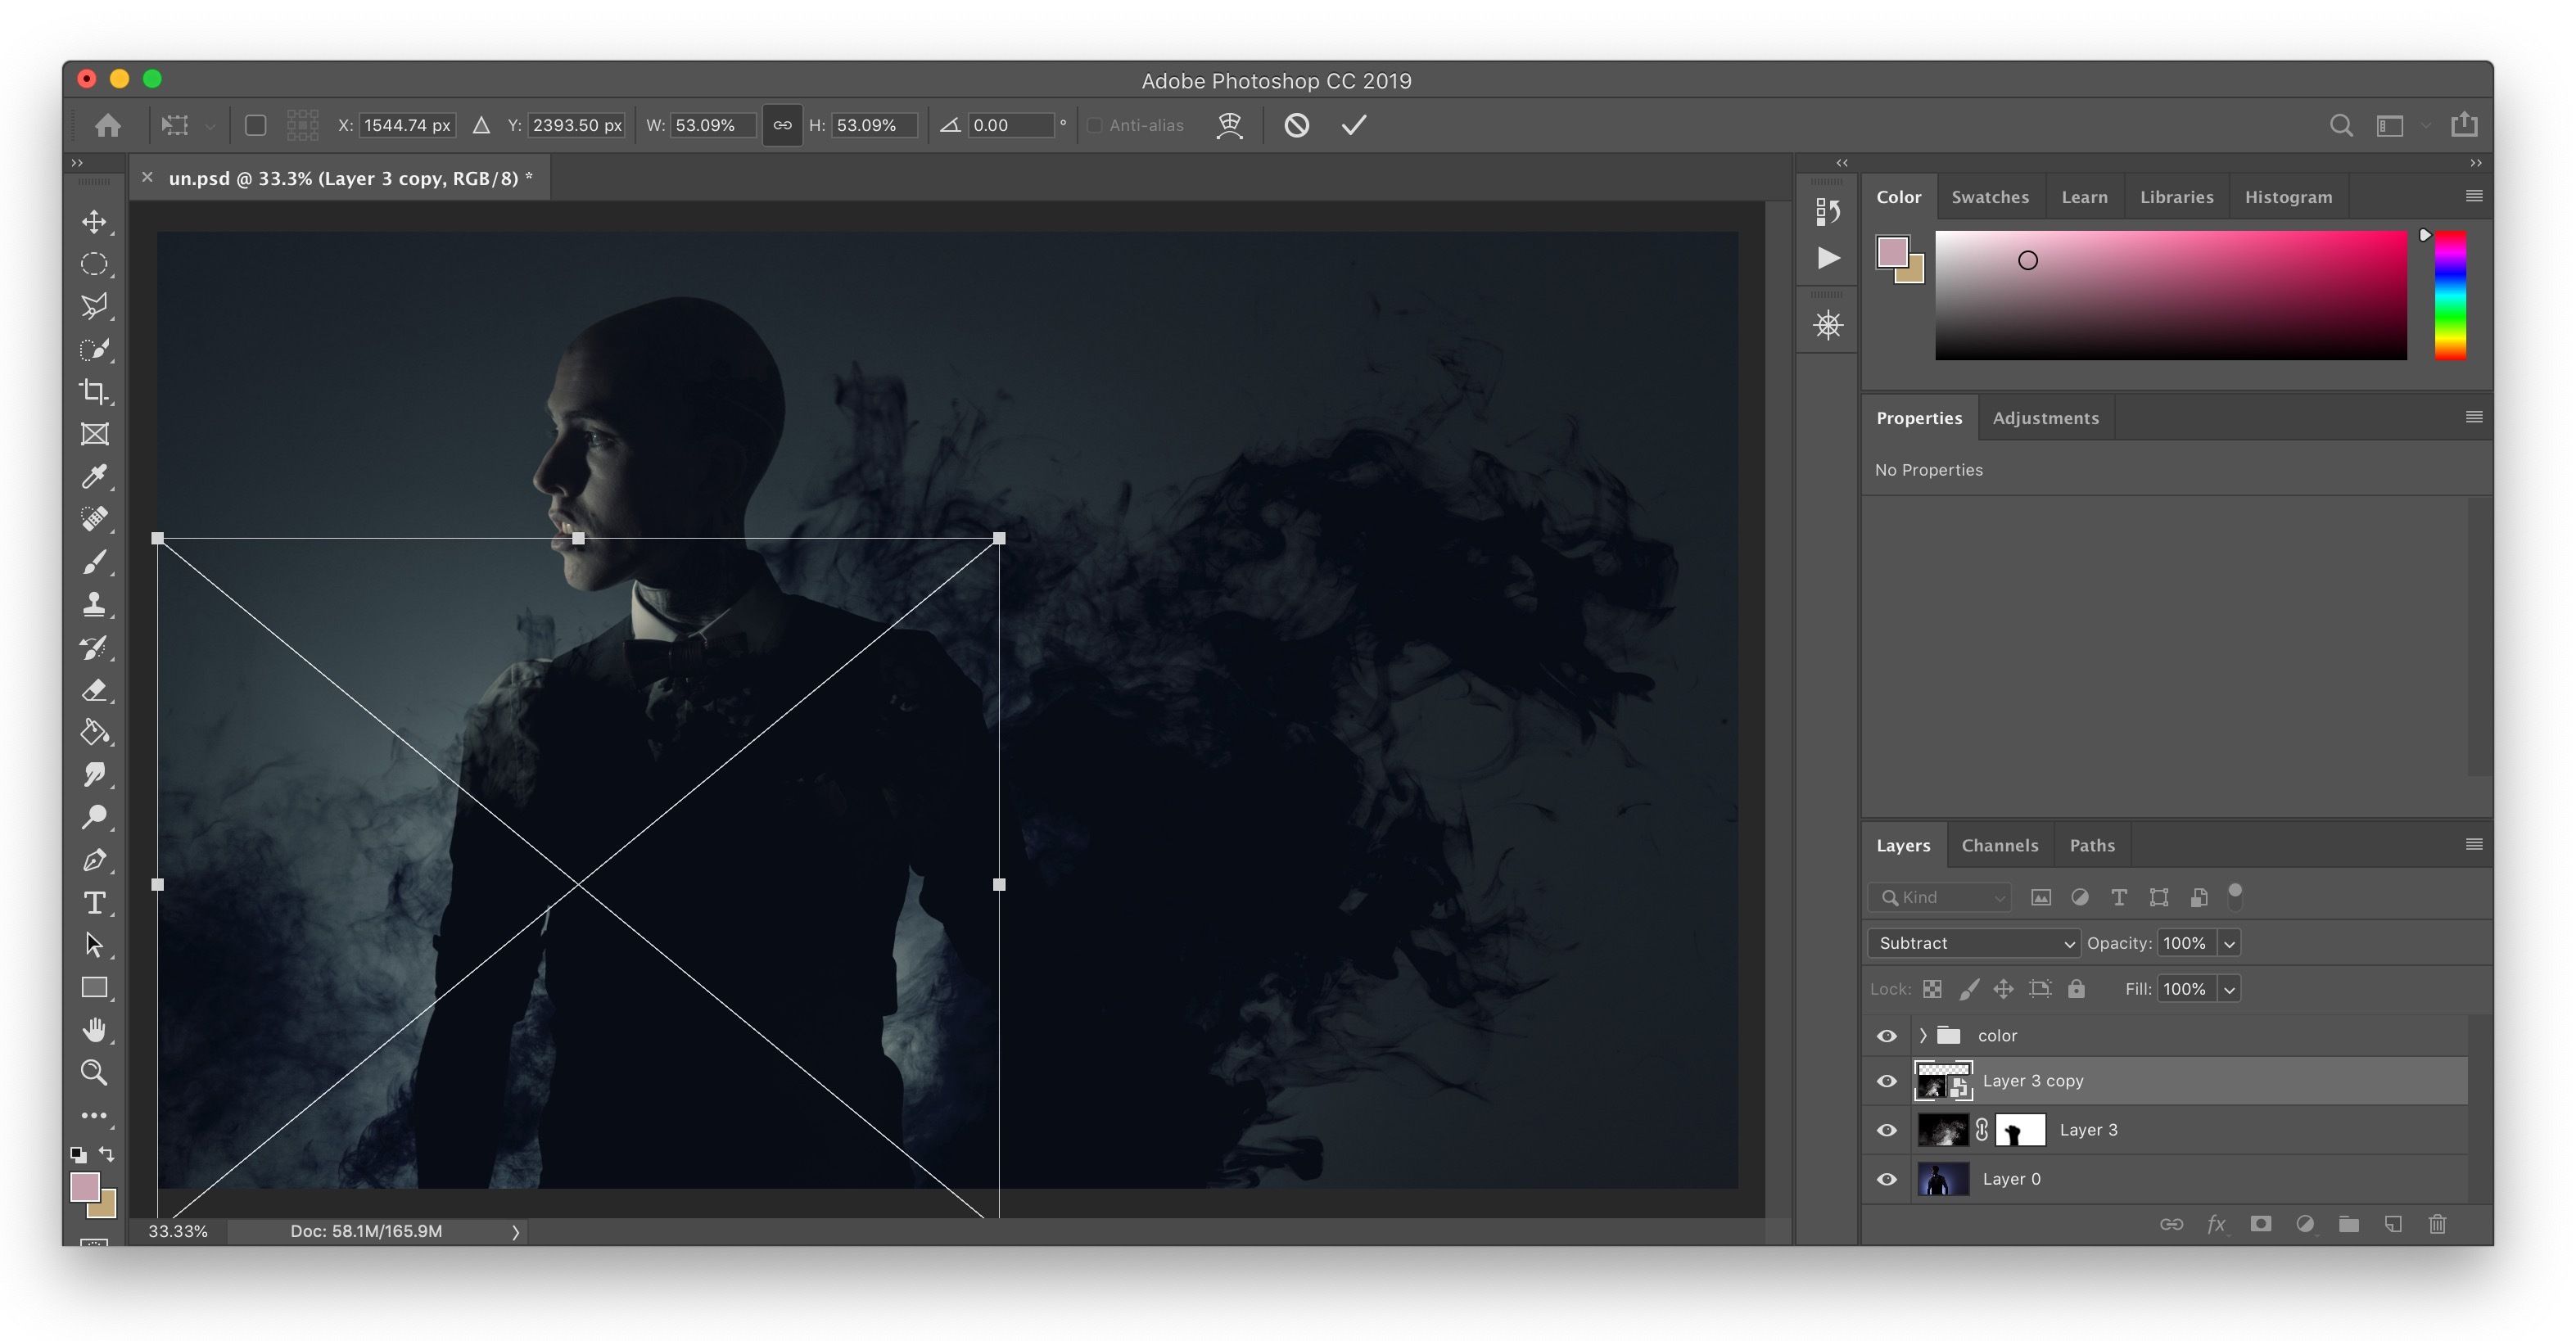Toggle visibility of Layer 0
Viewport: 2576px width, 1341px height.
point(1886,1179)
